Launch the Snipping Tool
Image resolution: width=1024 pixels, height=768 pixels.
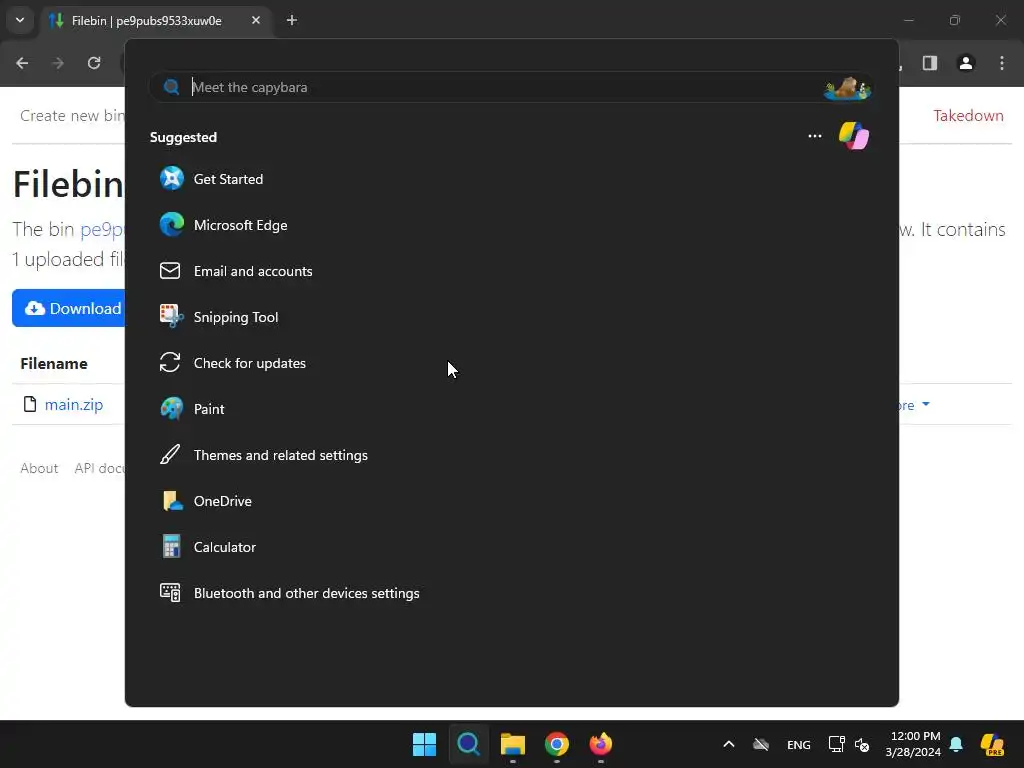[219, 317]
